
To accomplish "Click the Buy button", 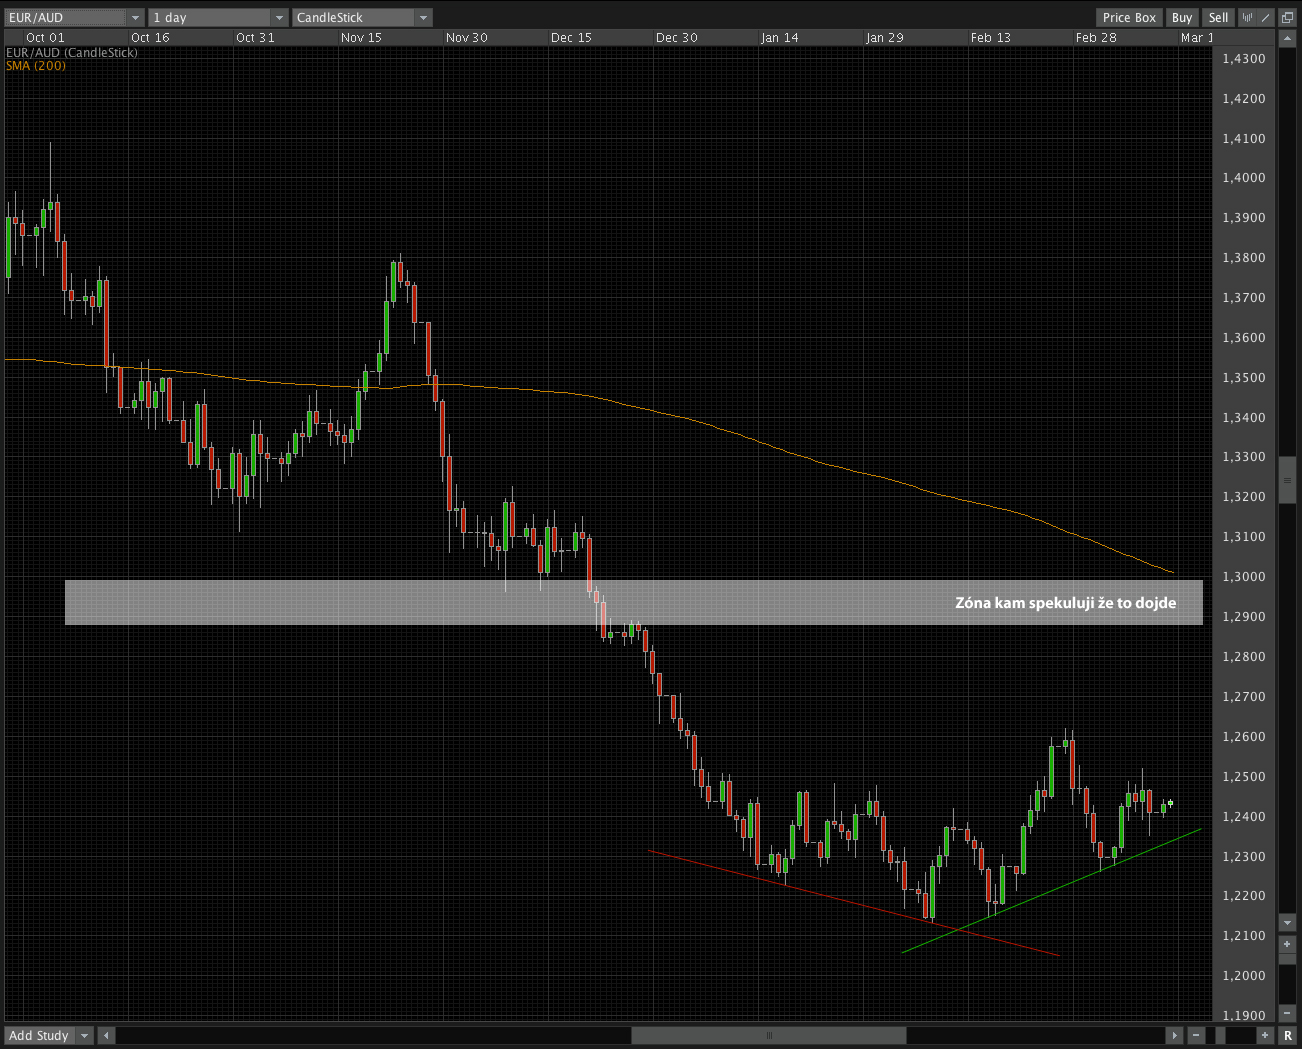I will 1182,17.
